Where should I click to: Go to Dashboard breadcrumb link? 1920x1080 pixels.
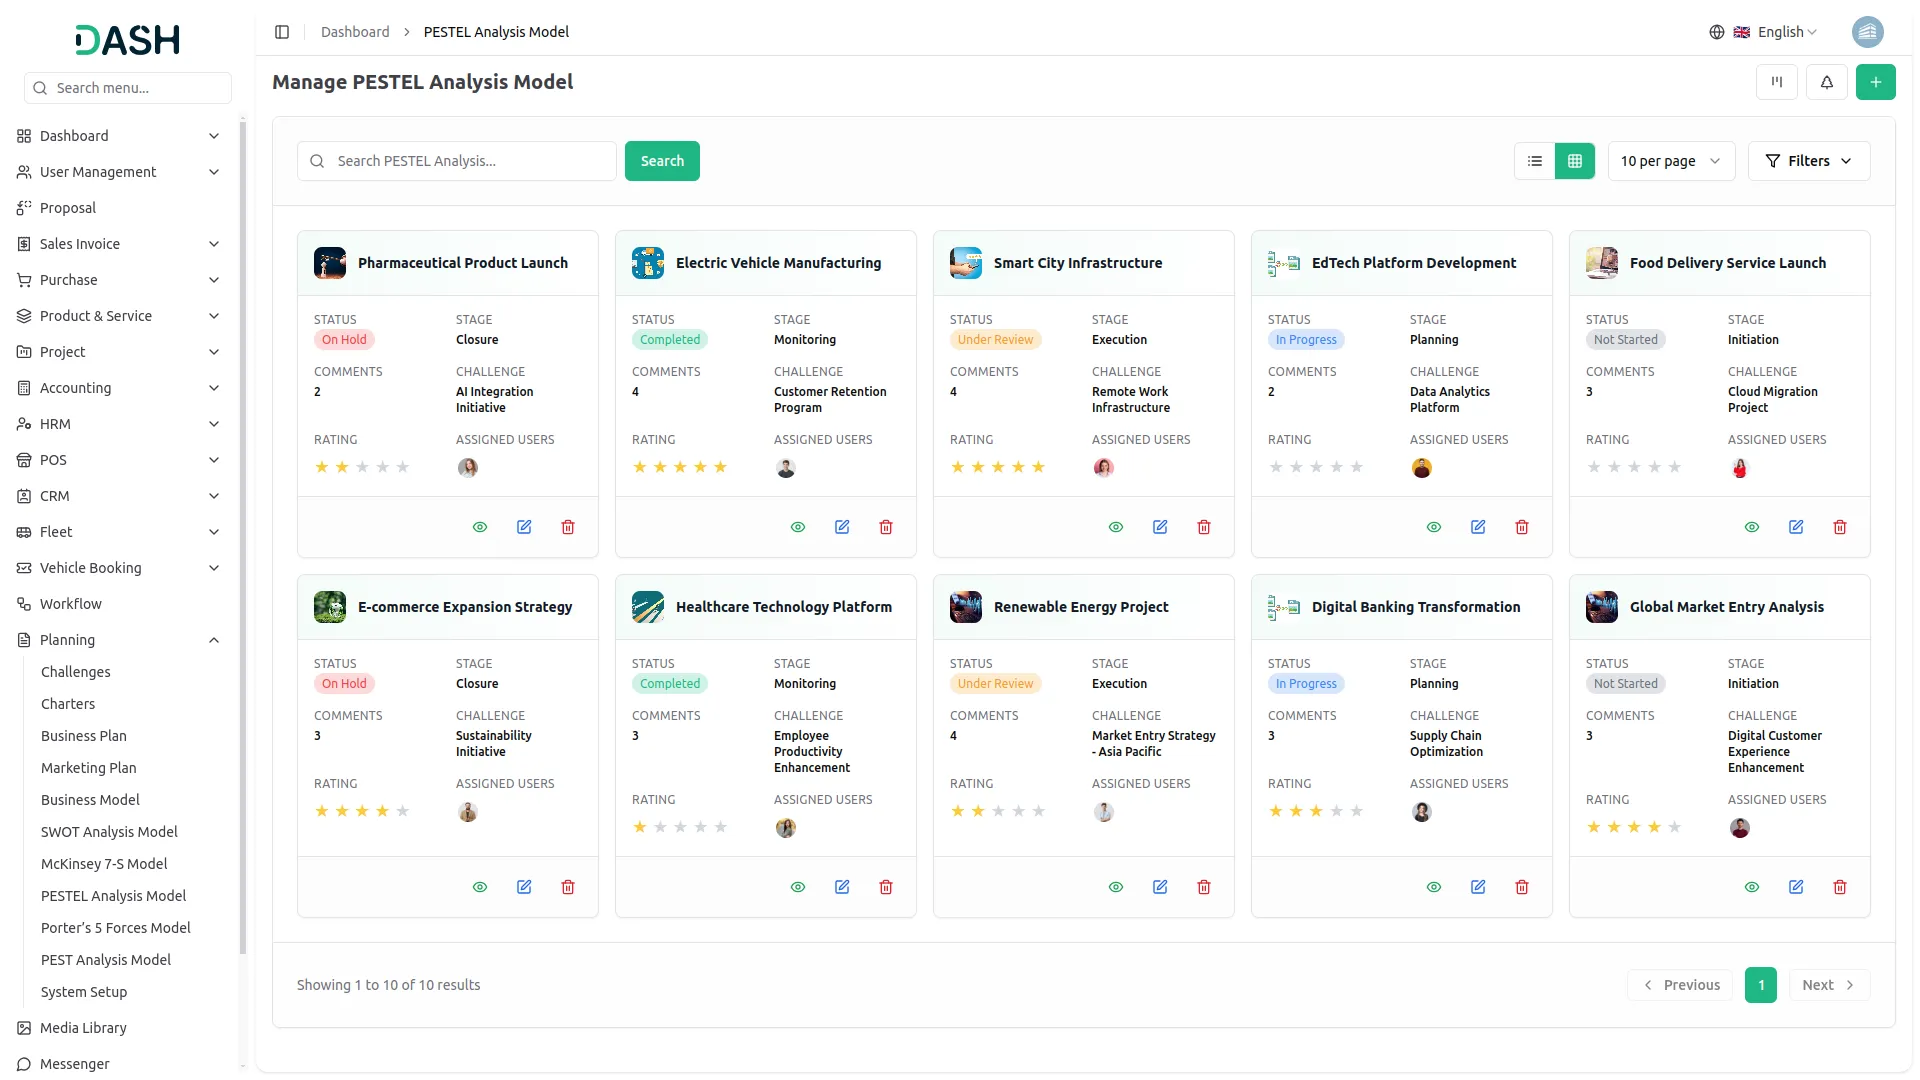(x=355, y=32)
